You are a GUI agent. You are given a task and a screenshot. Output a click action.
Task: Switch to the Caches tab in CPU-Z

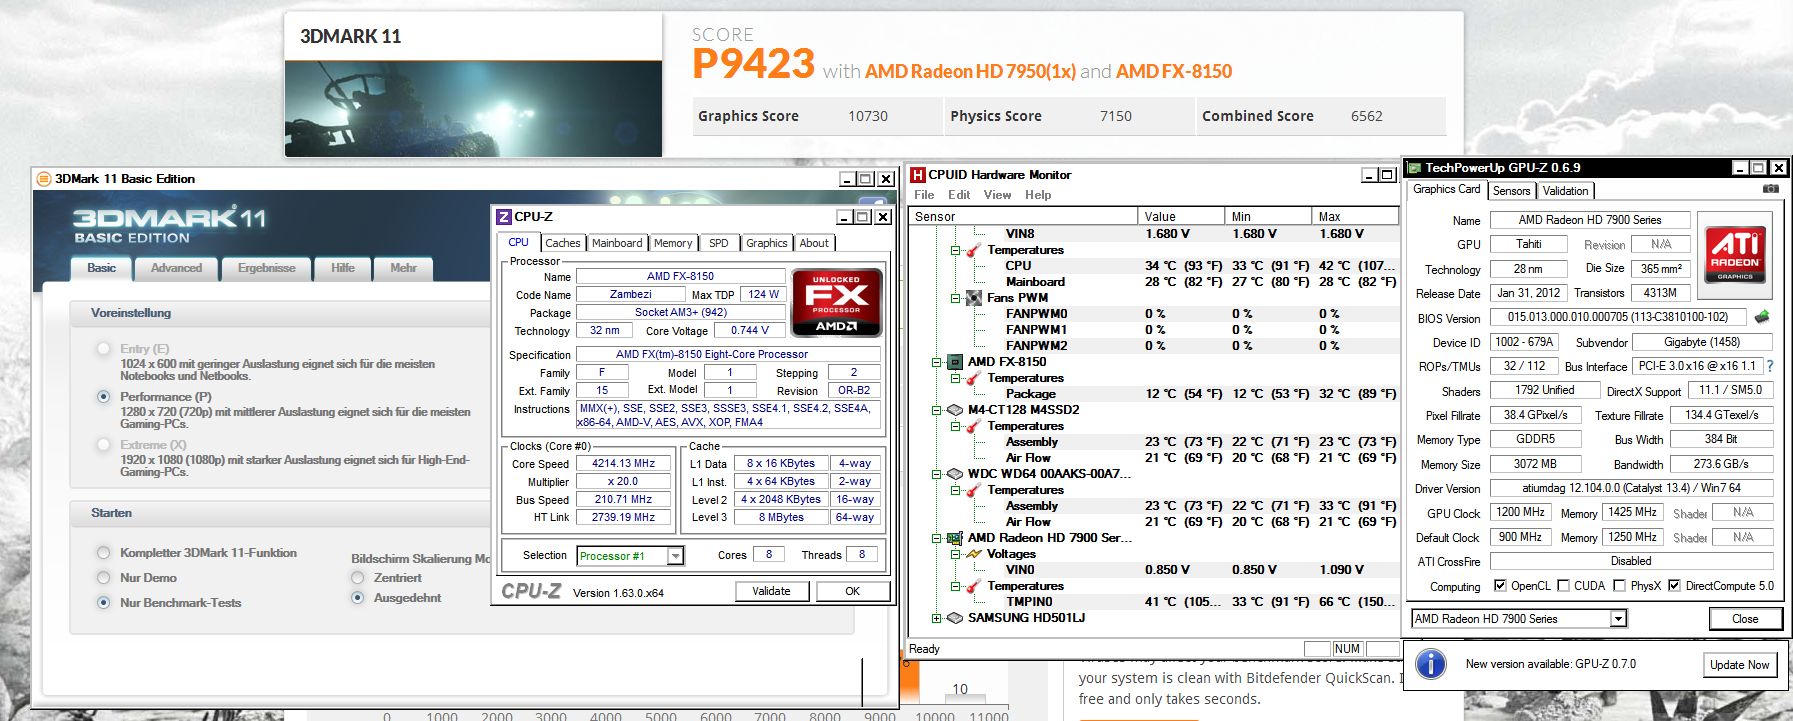563,243
